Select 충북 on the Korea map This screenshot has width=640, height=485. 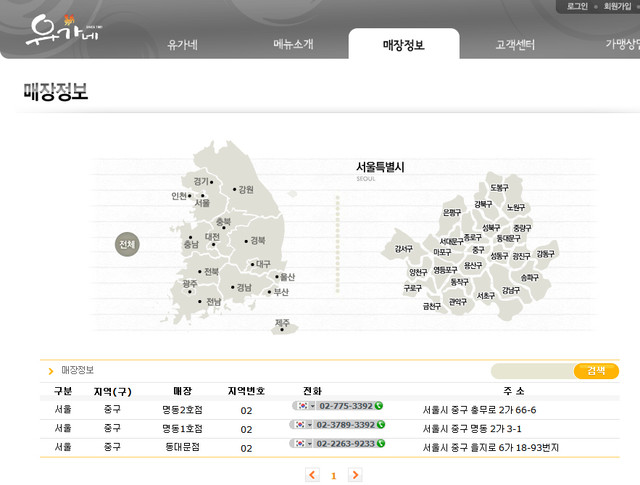(x=223, y=223)
